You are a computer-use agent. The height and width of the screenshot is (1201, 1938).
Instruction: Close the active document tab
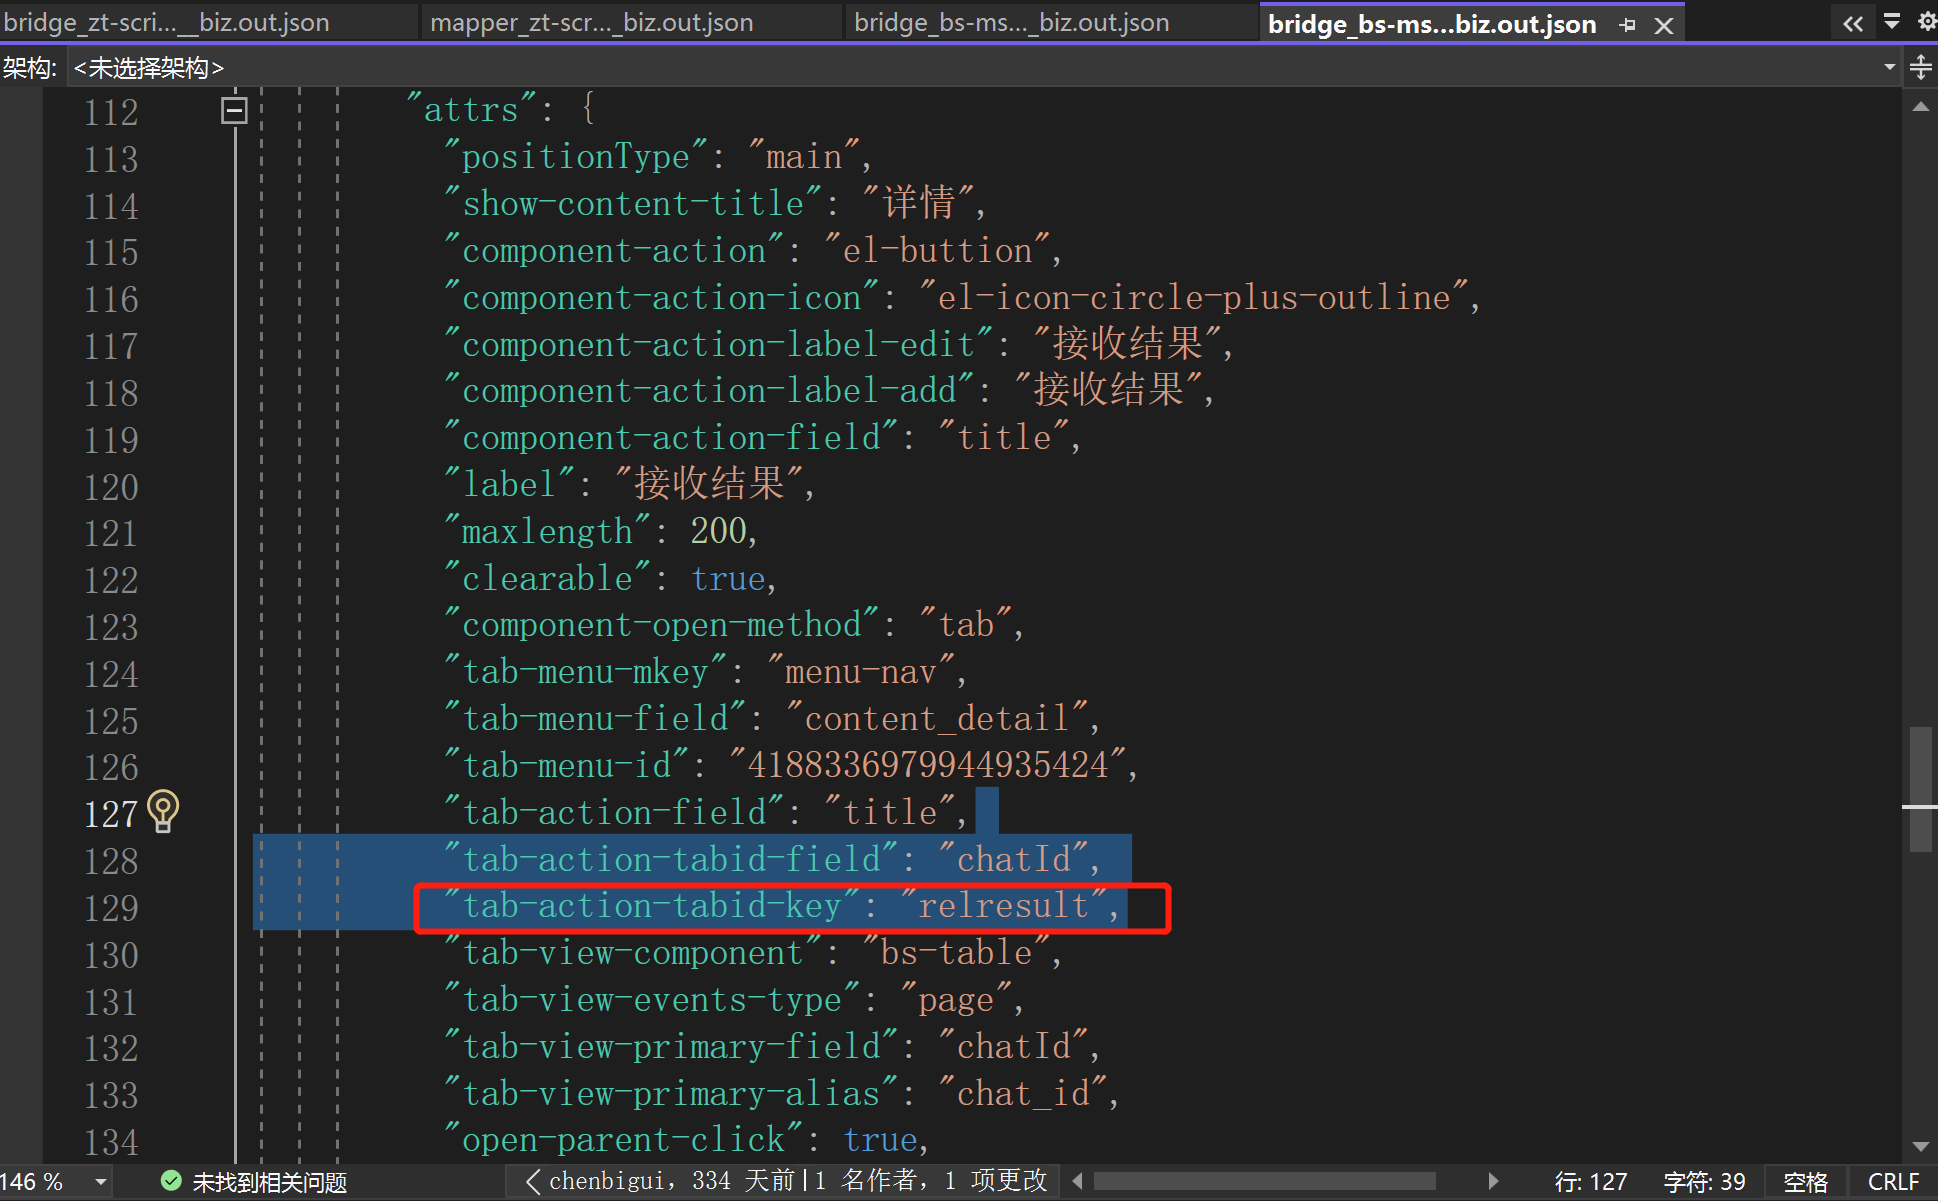click(1664, 25)
